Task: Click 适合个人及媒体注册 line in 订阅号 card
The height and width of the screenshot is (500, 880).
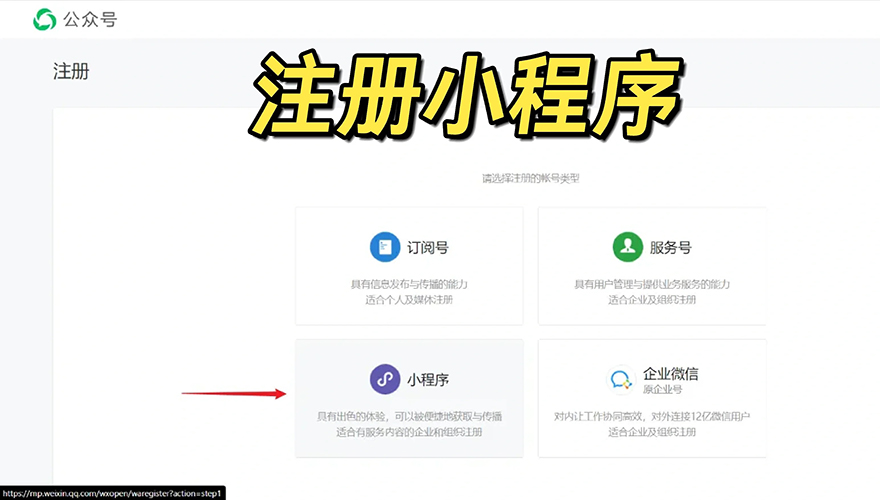Action: pos(409,300)
